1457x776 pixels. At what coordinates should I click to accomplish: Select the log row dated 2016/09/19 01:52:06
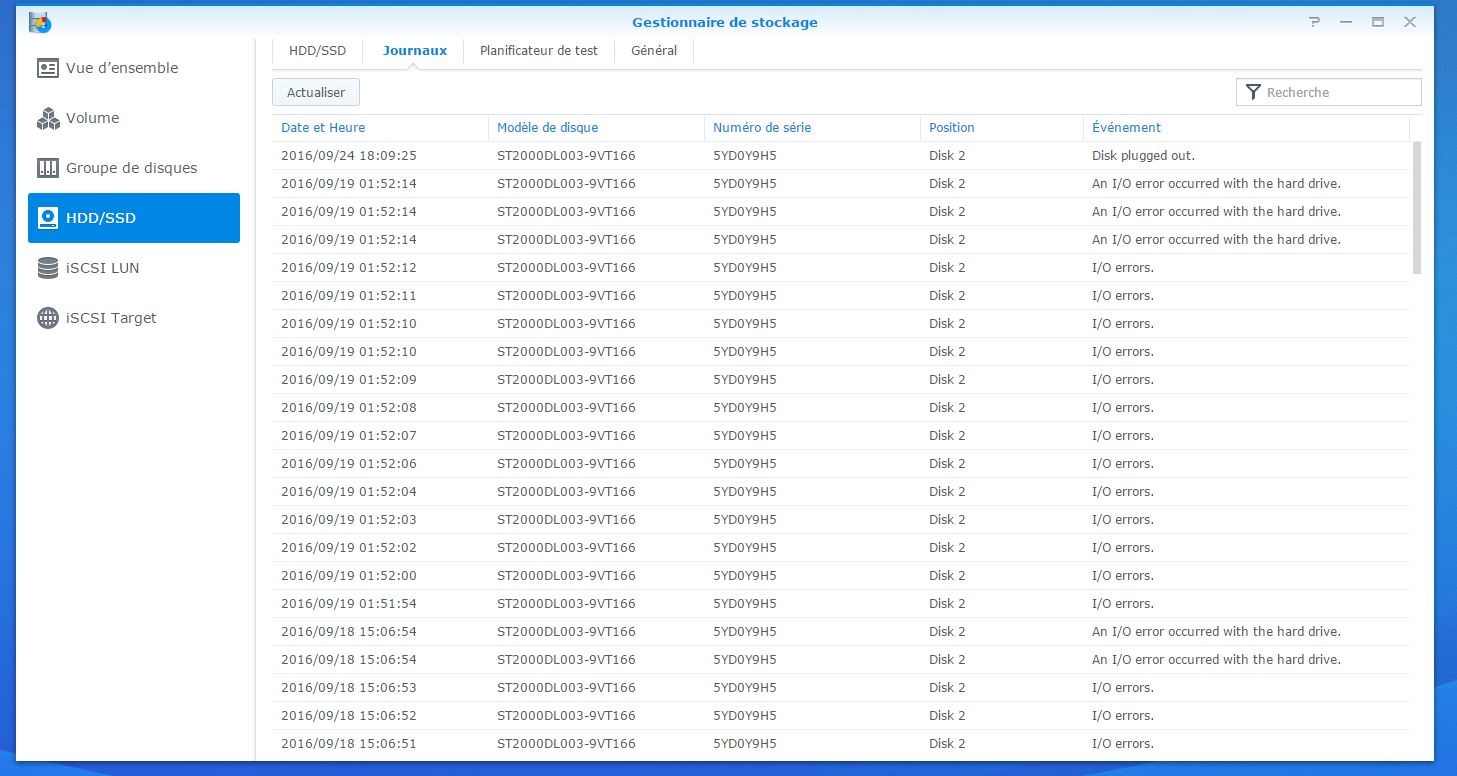tap(841, 464)
